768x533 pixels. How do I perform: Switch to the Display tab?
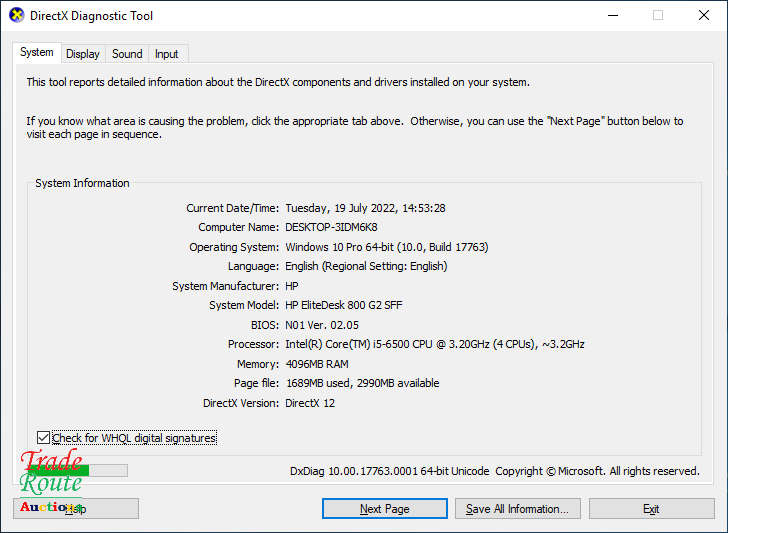coord(83,54)
